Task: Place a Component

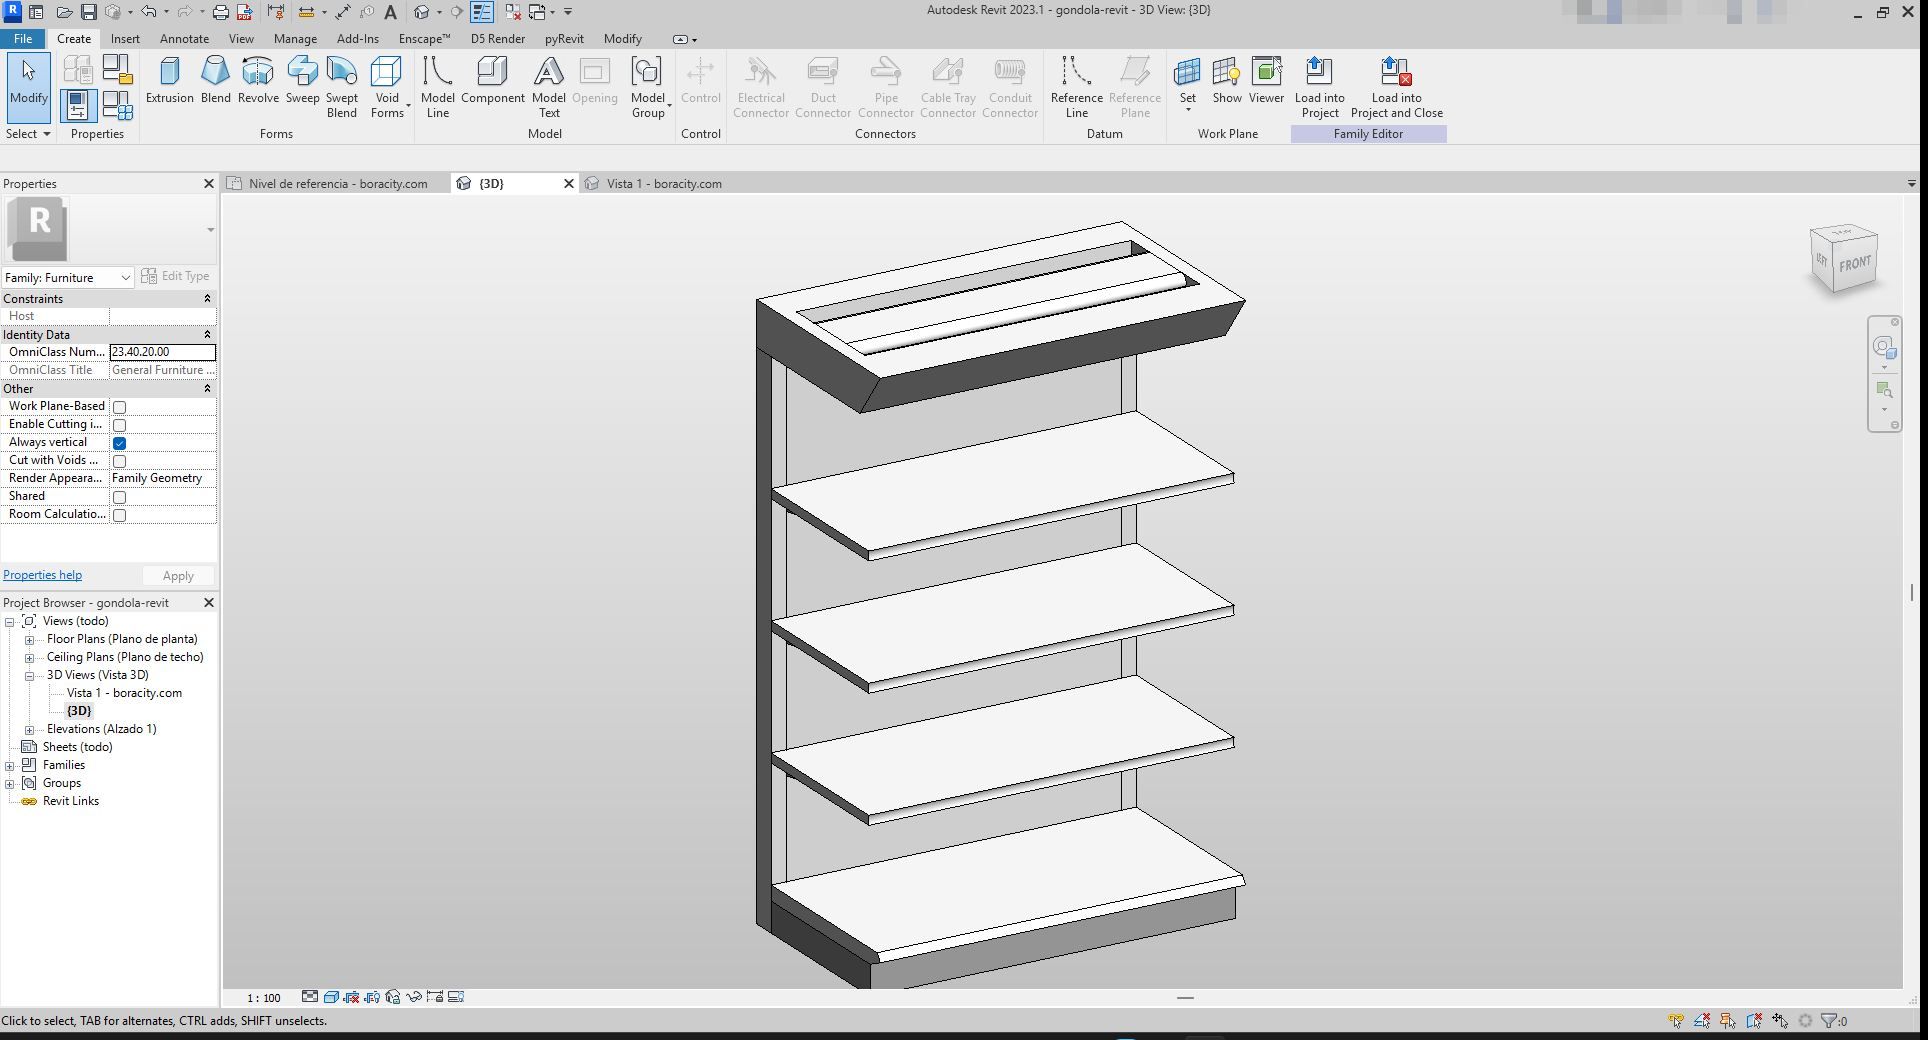Action: 492,80
